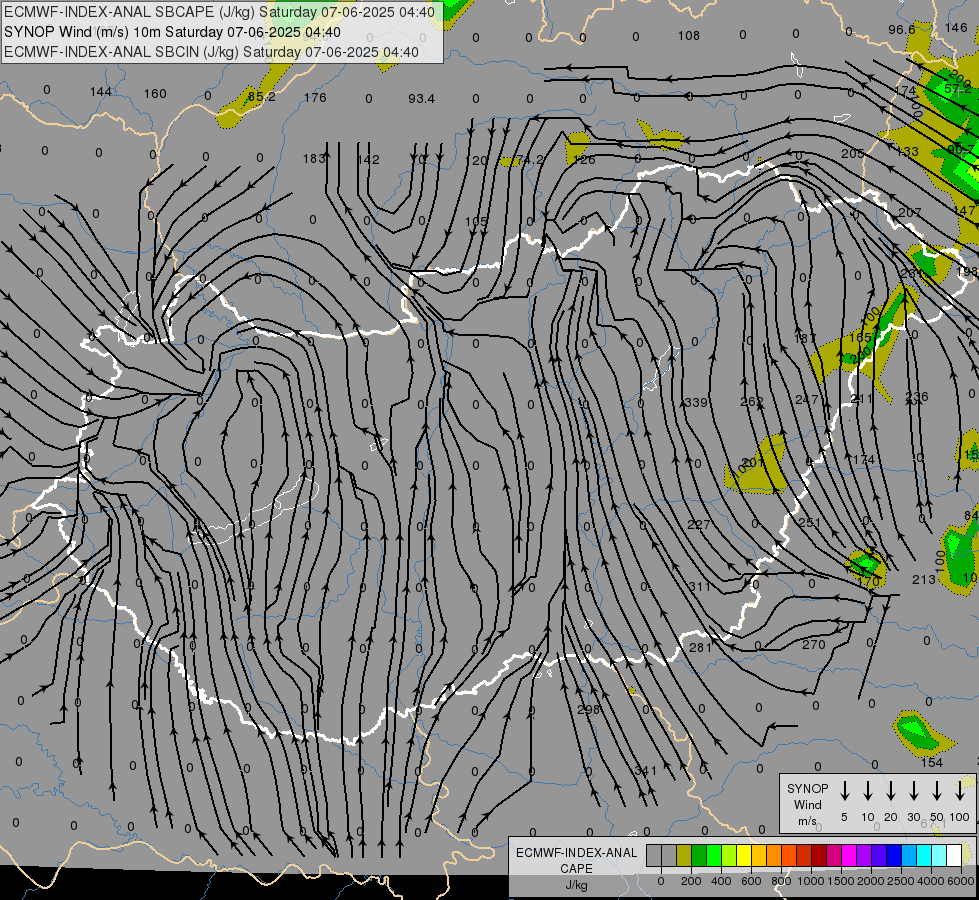979x900 pixels.
Task: Click the map value 341
Action: 646,770
